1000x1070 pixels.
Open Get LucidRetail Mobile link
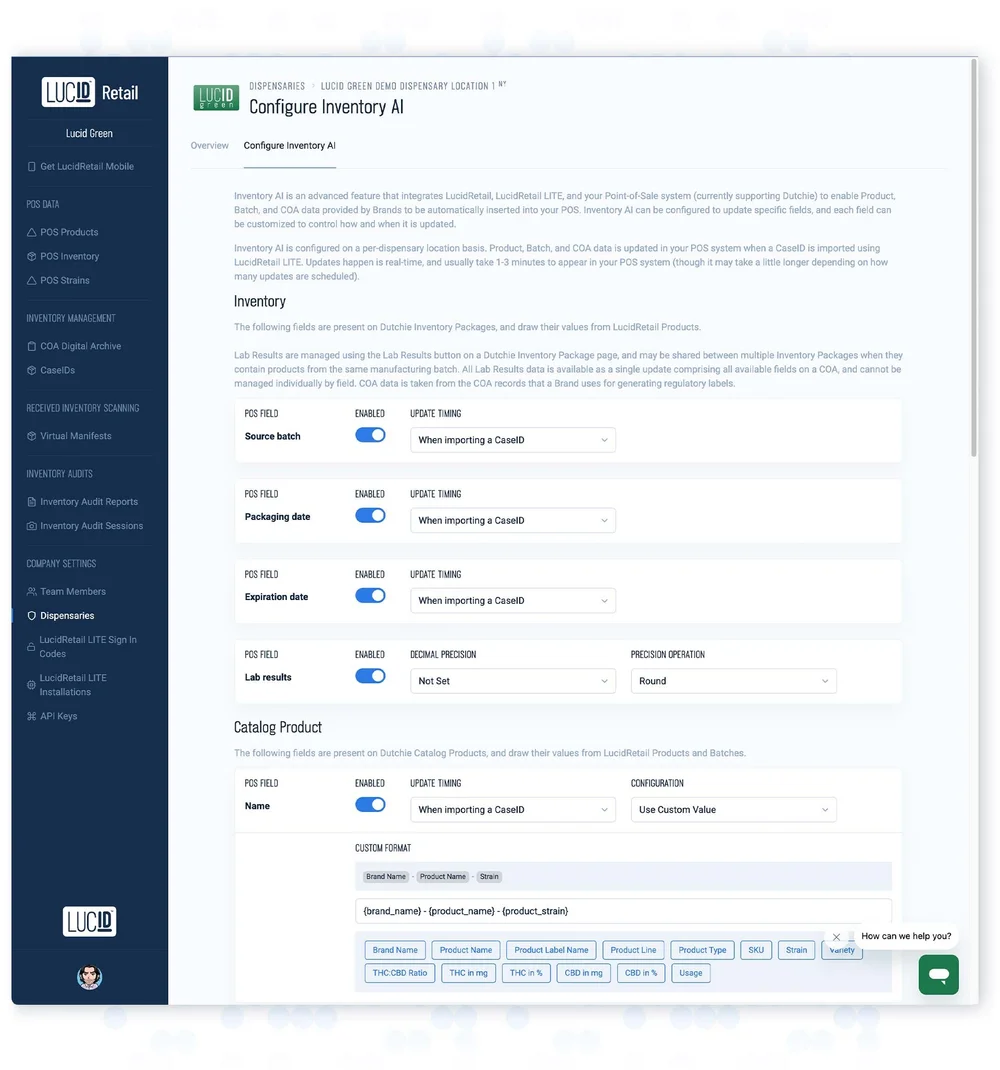coord(87,167)
